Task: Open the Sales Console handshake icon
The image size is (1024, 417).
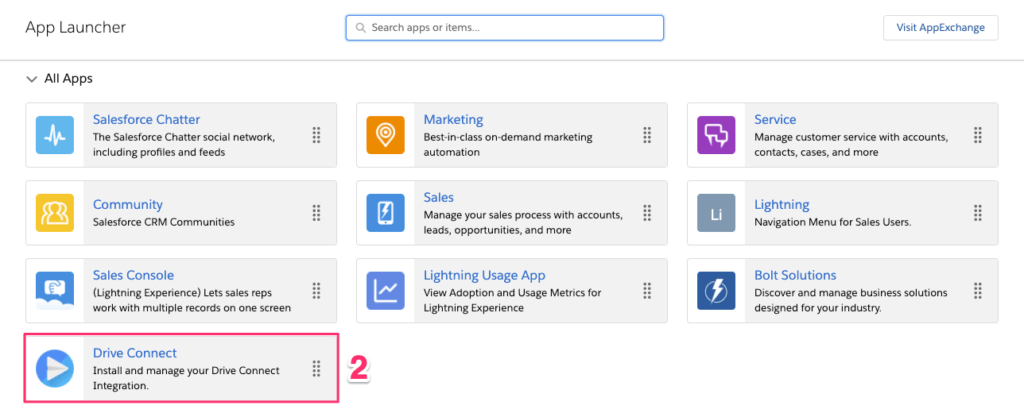Action: (x=55, y=290)
